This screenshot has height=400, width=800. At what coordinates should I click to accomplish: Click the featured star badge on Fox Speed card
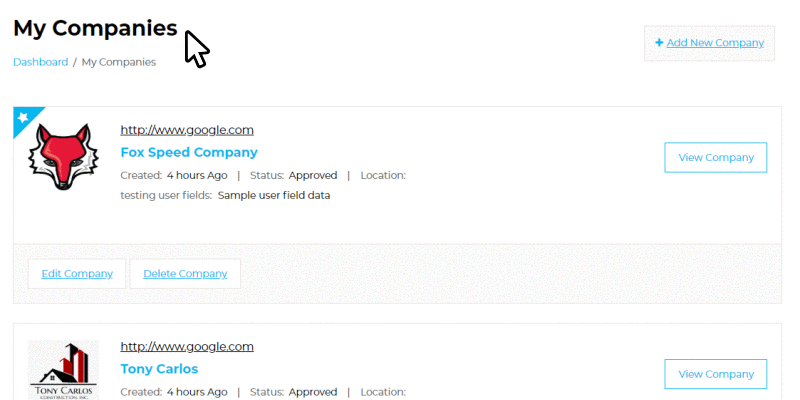tap(23, 118)
